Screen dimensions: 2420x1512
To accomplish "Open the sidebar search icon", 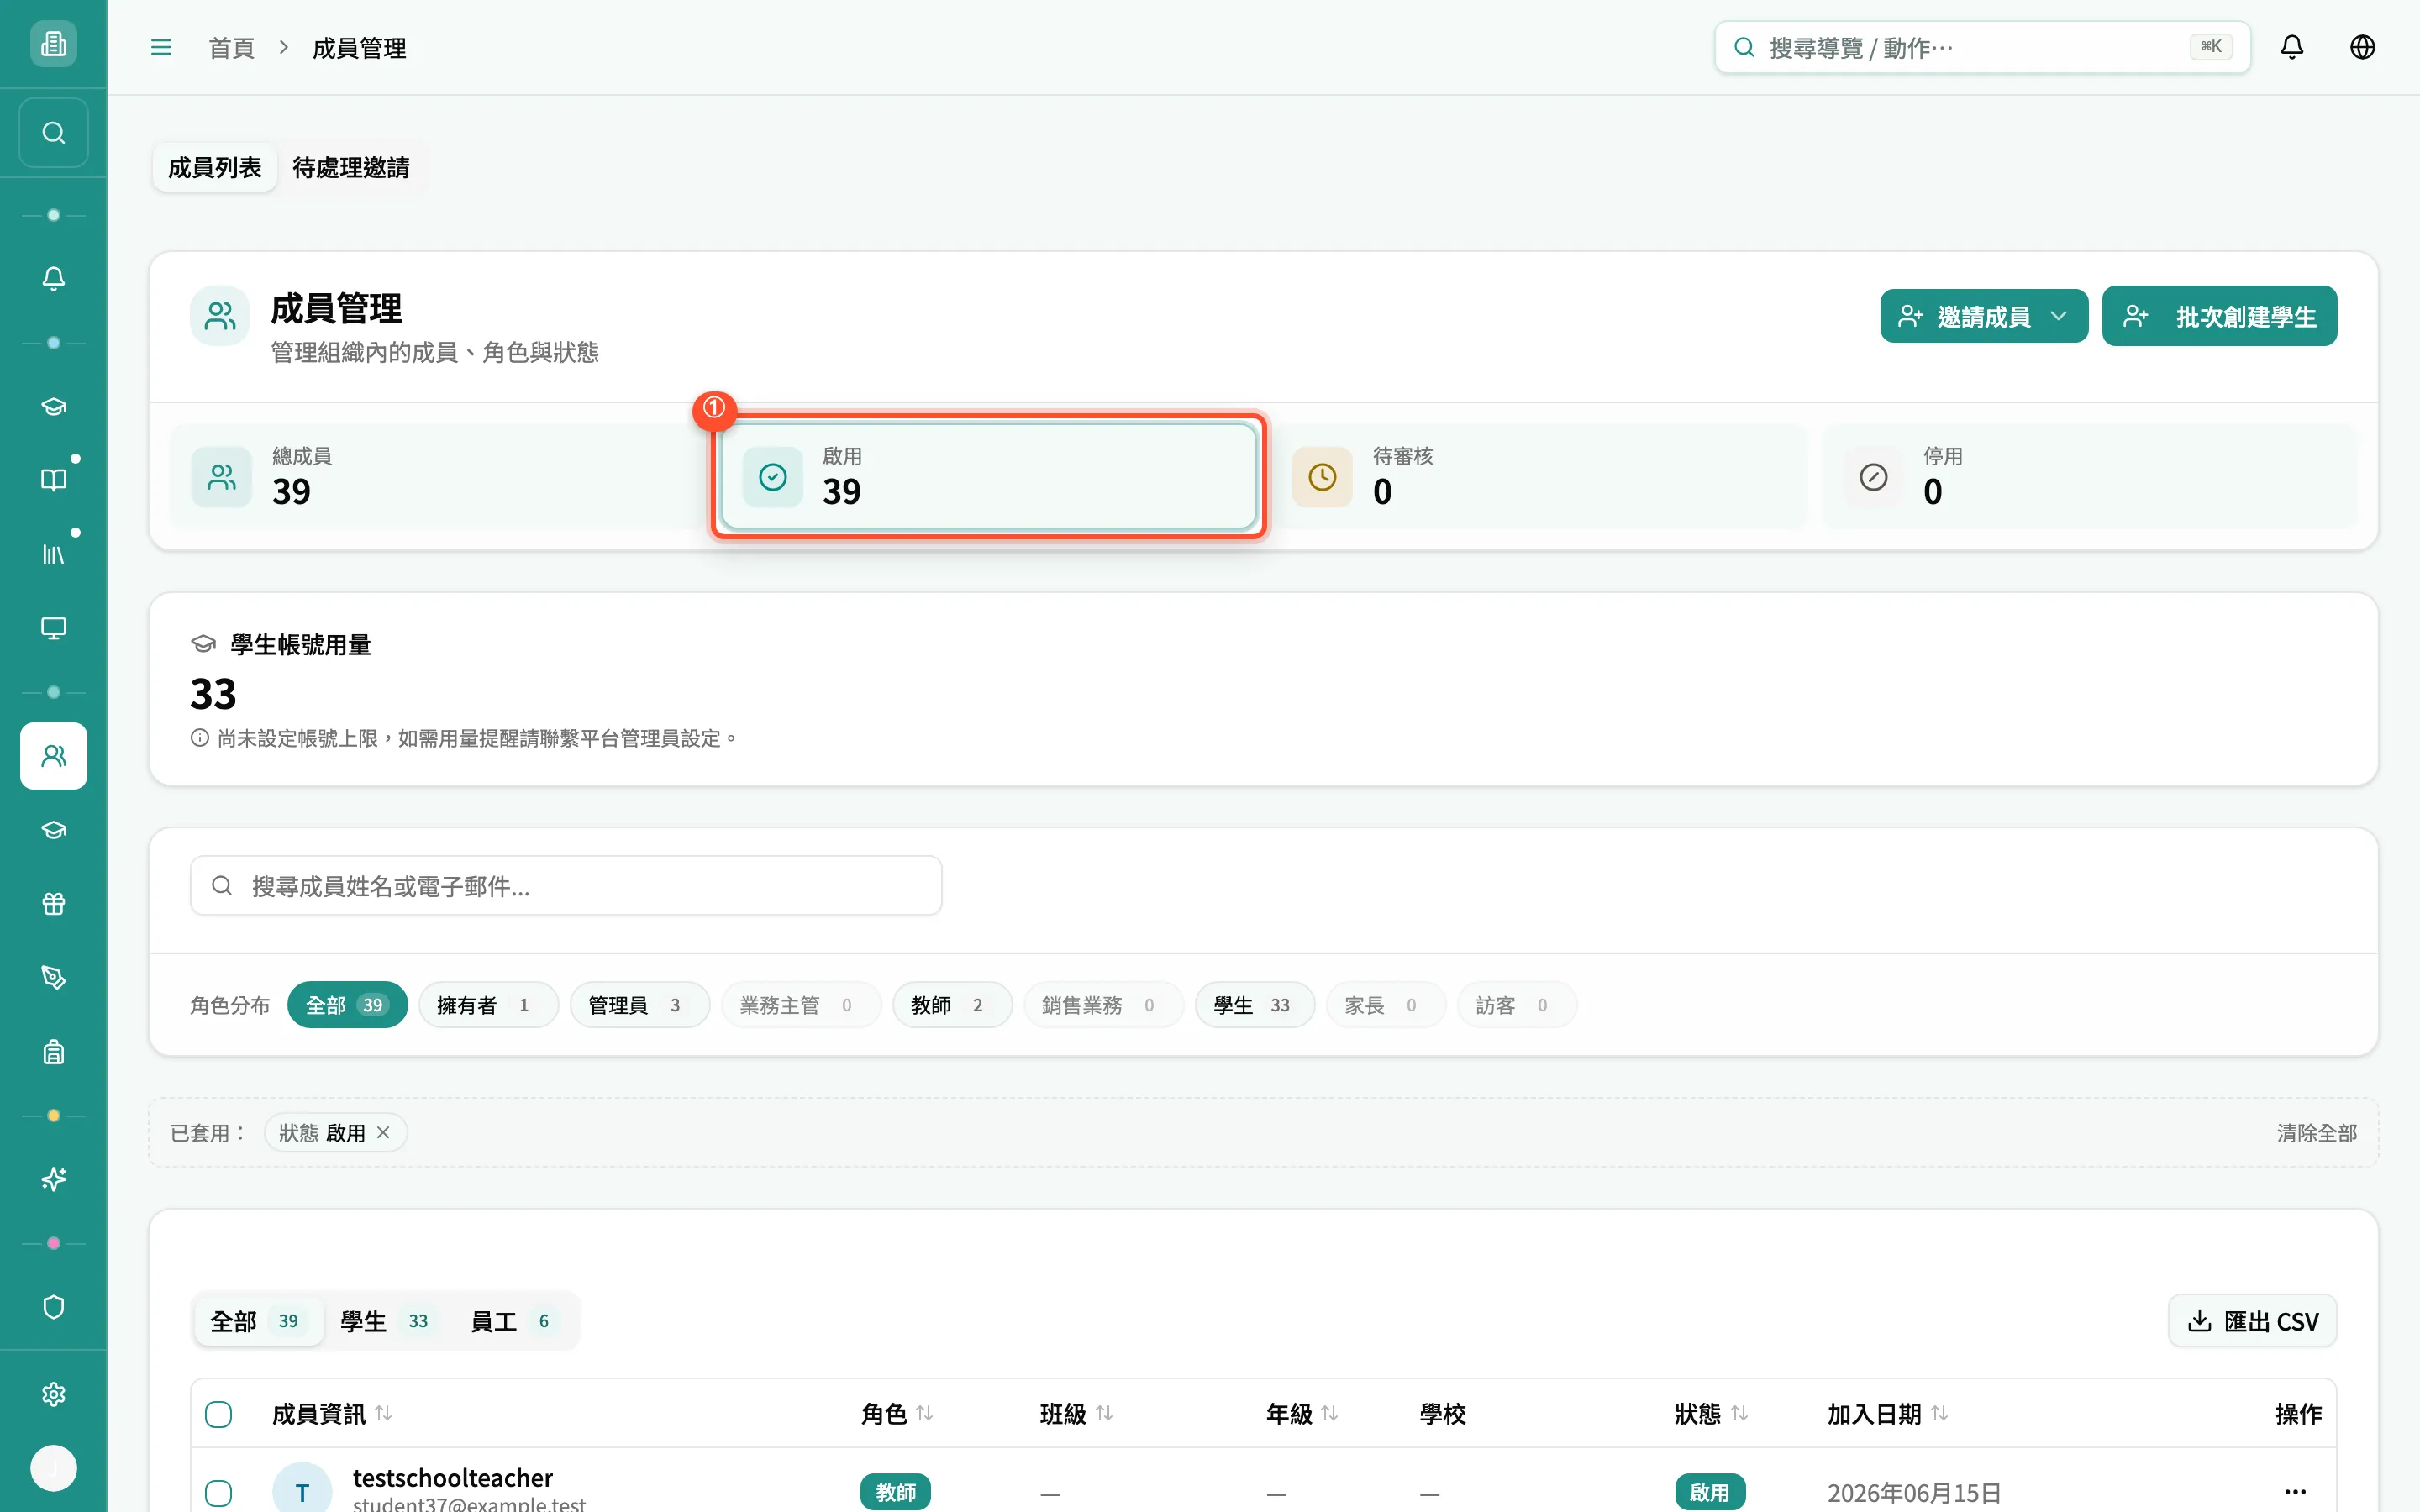I will [x=53, y=133].
